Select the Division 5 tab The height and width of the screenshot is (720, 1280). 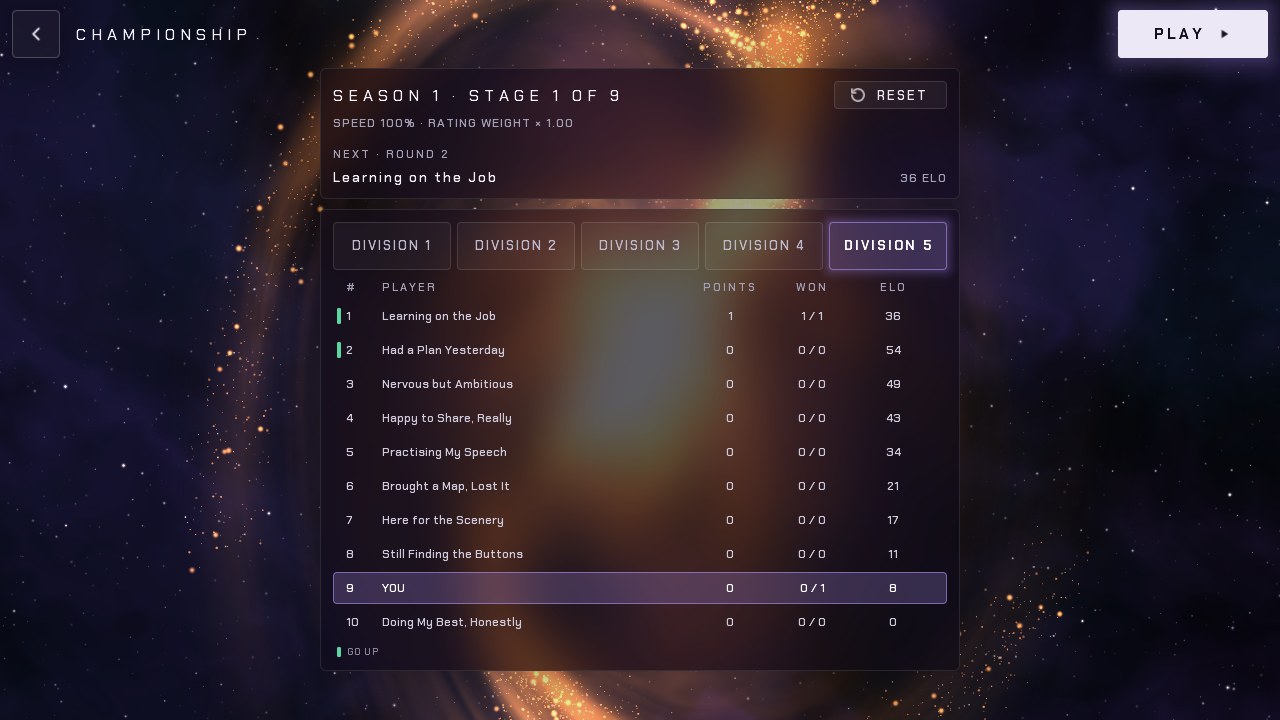[888, 246]
